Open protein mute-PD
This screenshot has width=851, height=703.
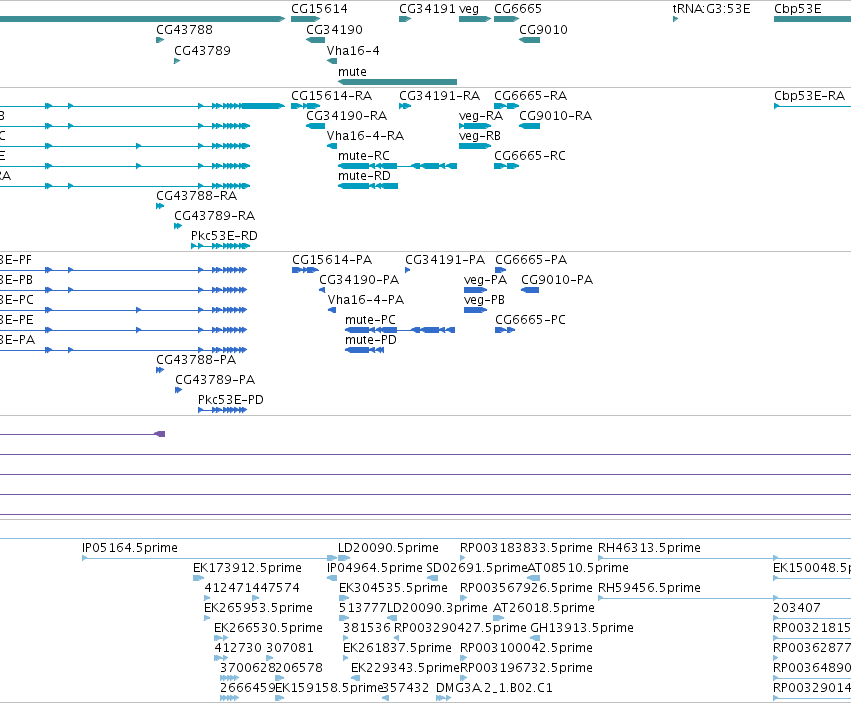pyautogui.click(x=371, y=340)
